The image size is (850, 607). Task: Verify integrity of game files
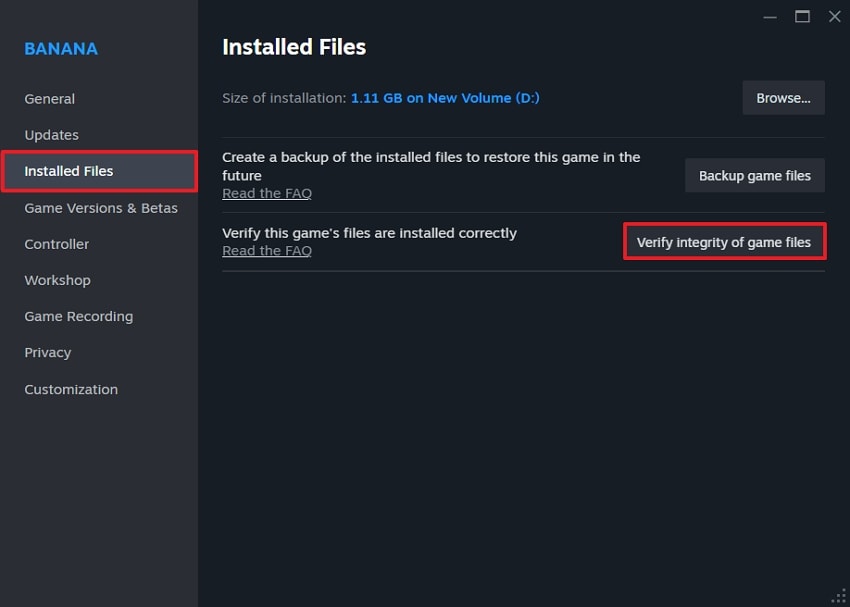(724, 241)
